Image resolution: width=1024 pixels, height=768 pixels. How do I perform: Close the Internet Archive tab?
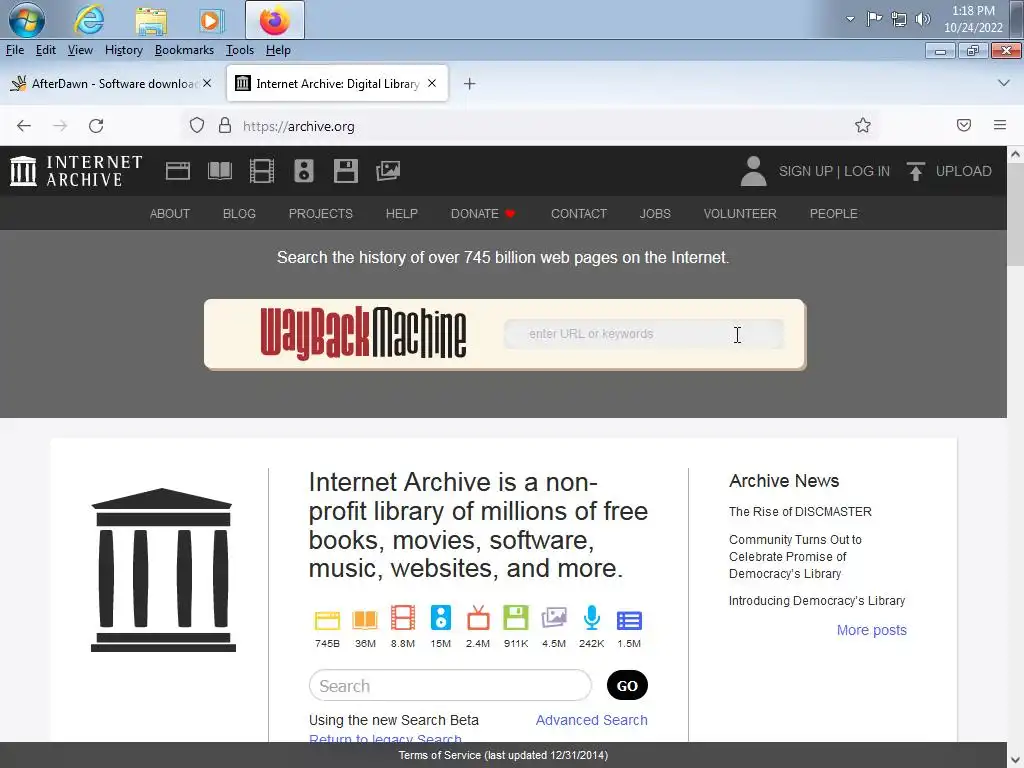point(432,83)
